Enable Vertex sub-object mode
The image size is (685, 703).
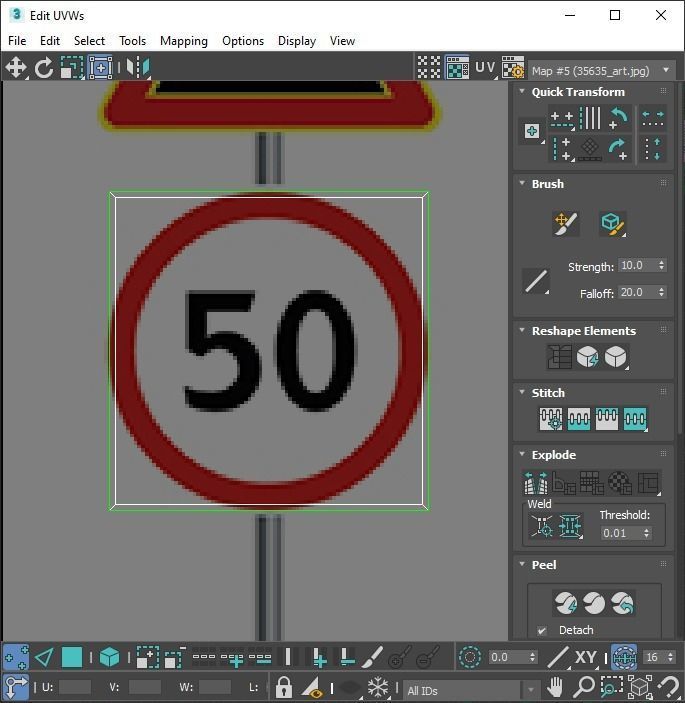point(16,658)
